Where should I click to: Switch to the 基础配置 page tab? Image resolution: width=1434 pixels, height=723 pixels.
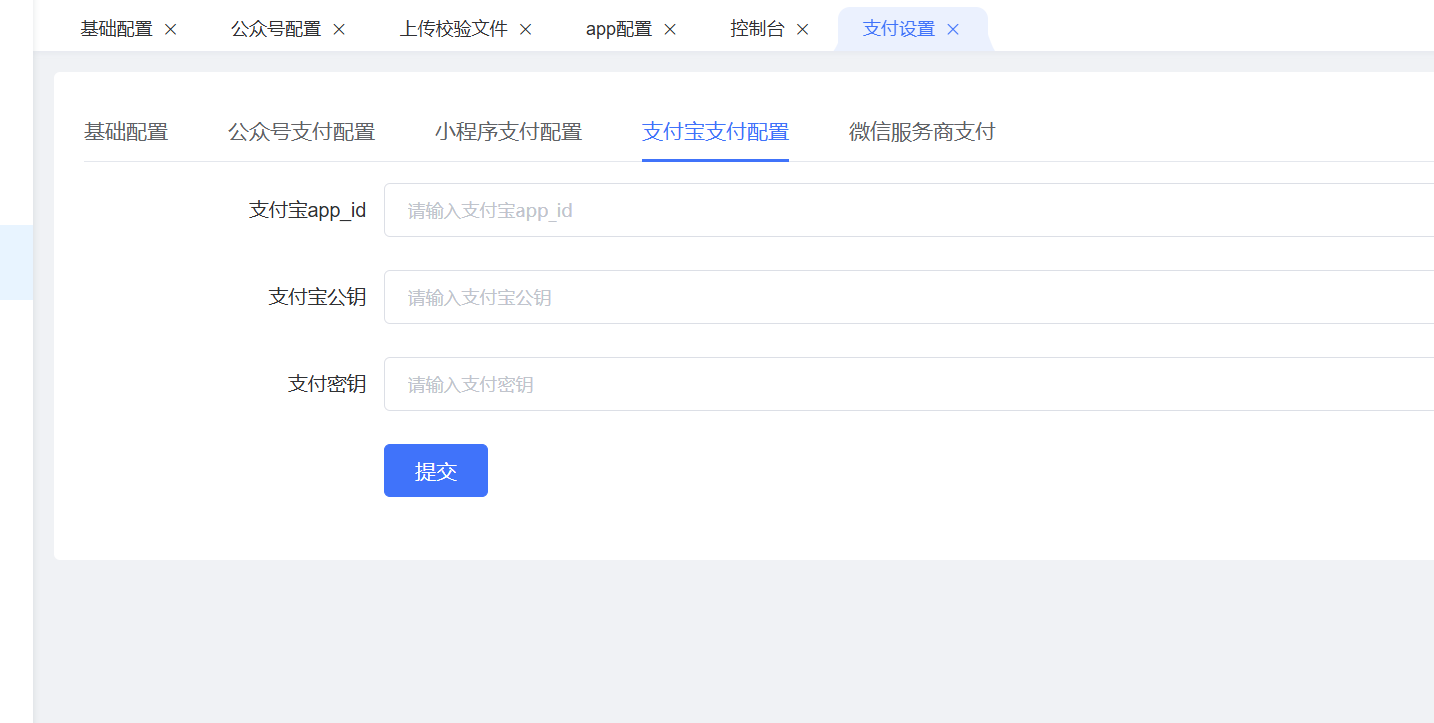pos(116,30)
